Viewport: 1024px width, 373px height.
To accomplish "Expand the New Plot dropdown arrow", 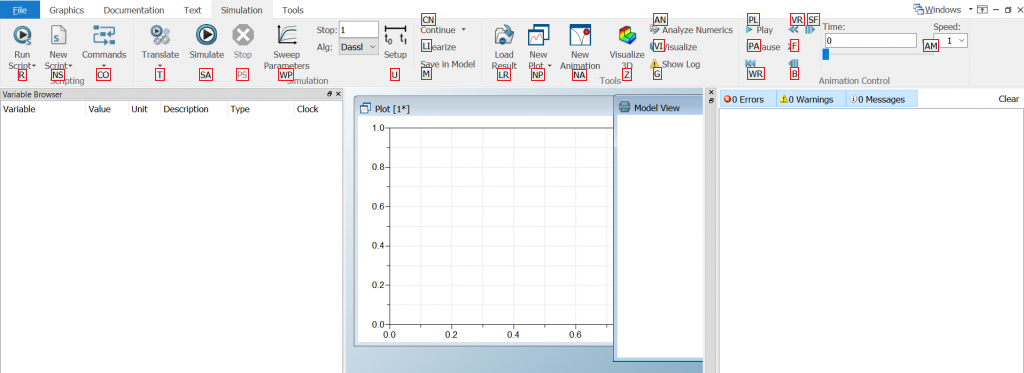I will point(550,66).
